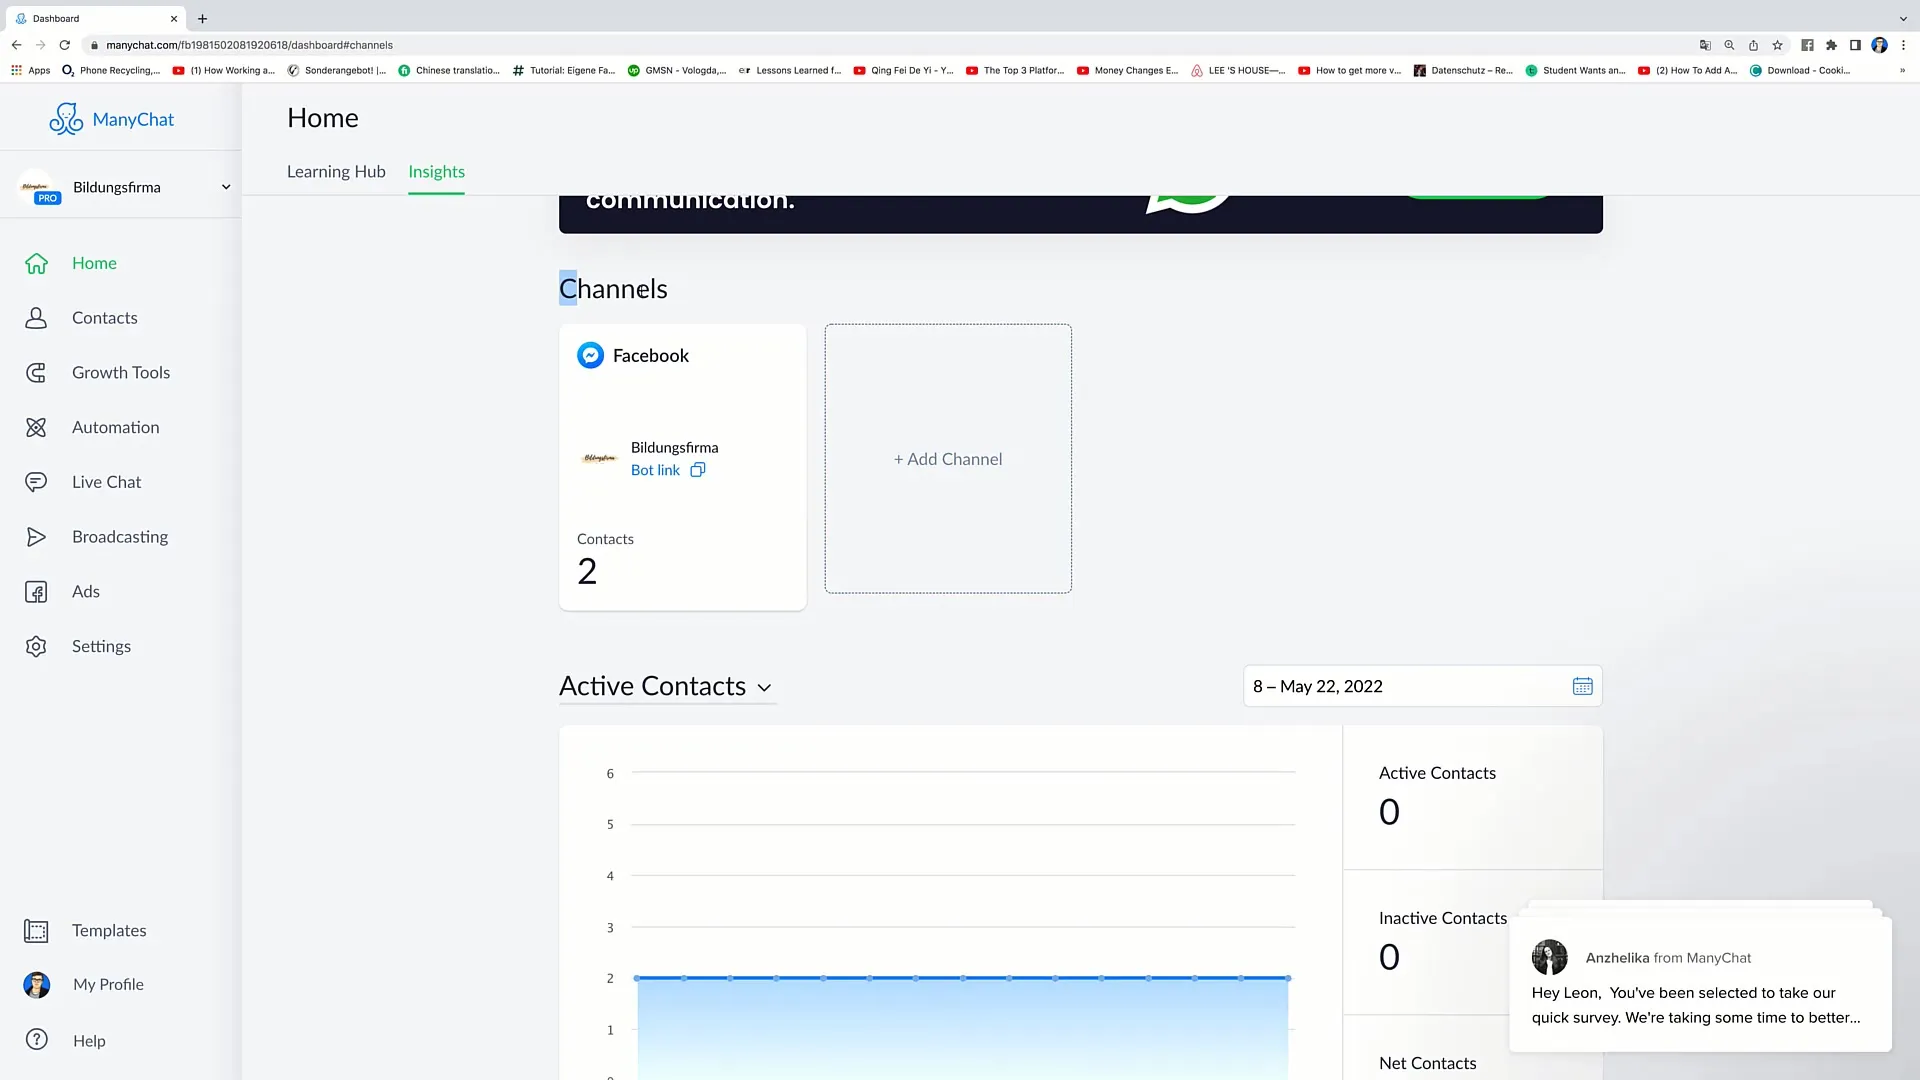Switch to the Learning Hub tab
This screenshot has width=1920, height=1080.
(x=336, y=171)
